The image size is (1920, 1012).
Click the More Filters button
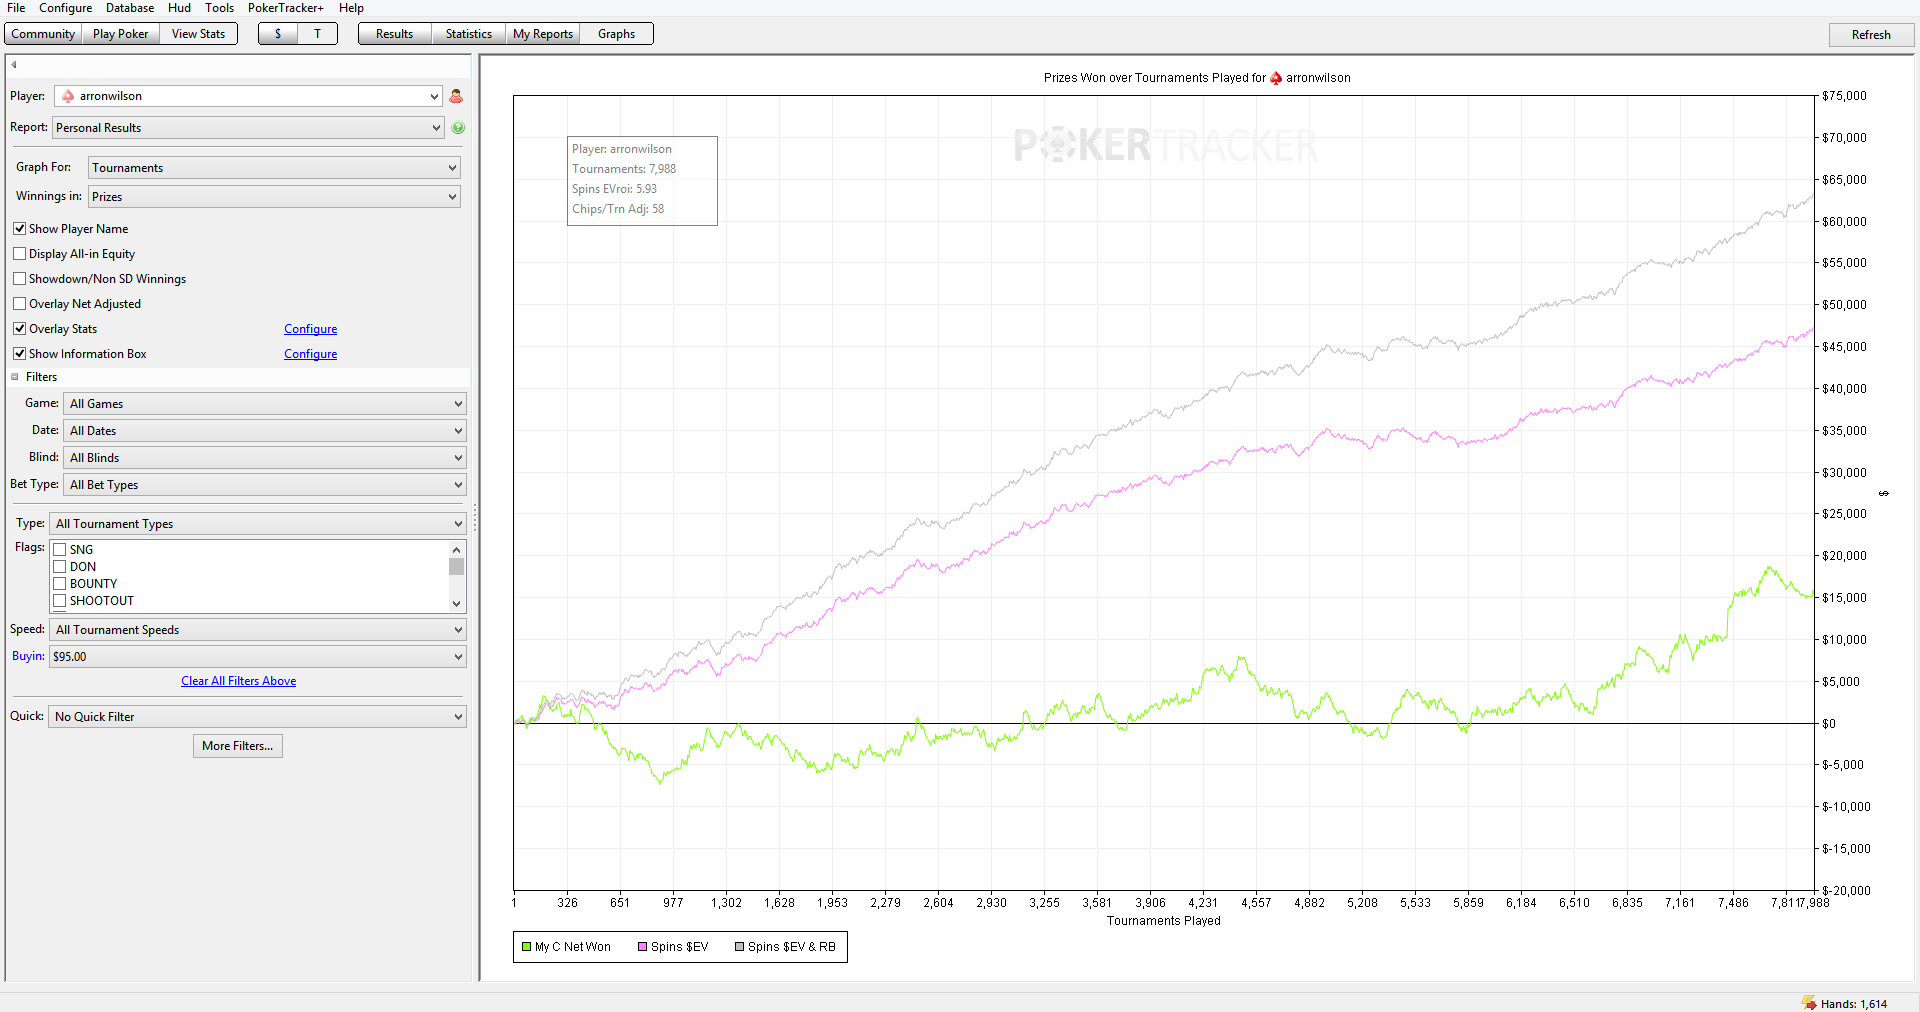point(238,746)
